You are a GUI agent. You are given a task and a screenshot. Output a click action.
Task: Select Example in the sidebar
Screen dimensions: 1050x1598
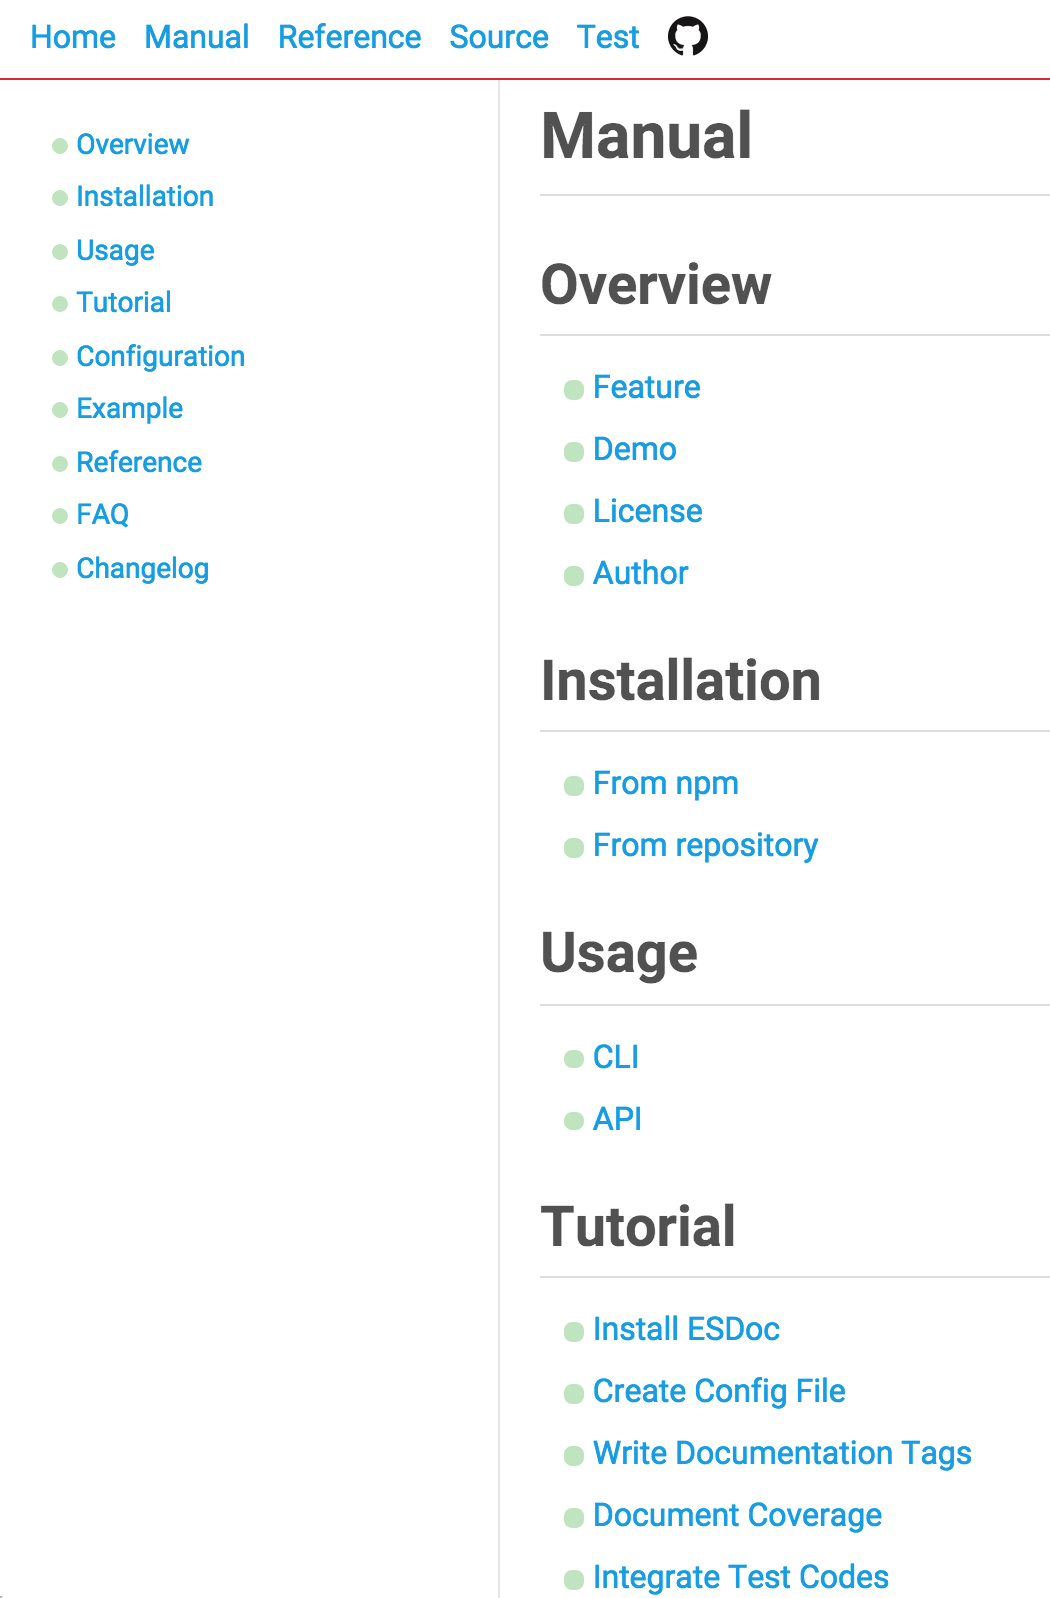point(130,408)
